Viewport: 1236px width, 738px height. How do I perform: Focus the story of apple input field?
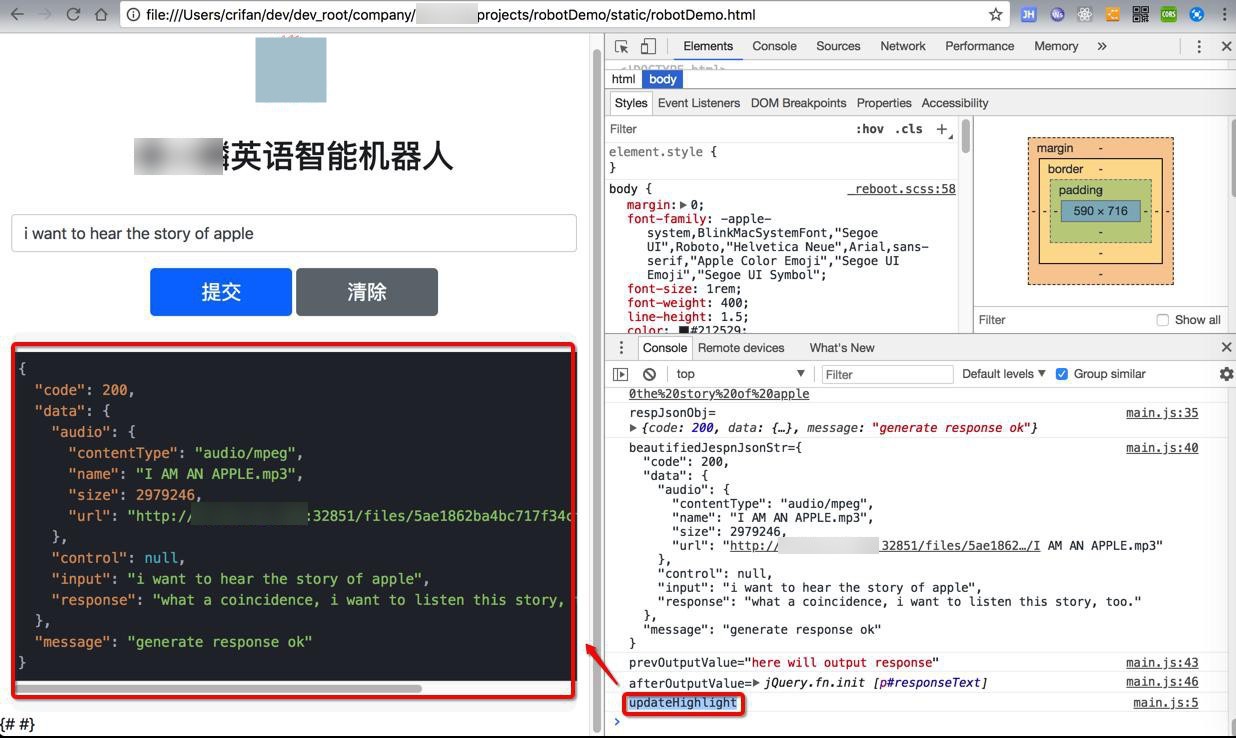(x=294, y=233)
